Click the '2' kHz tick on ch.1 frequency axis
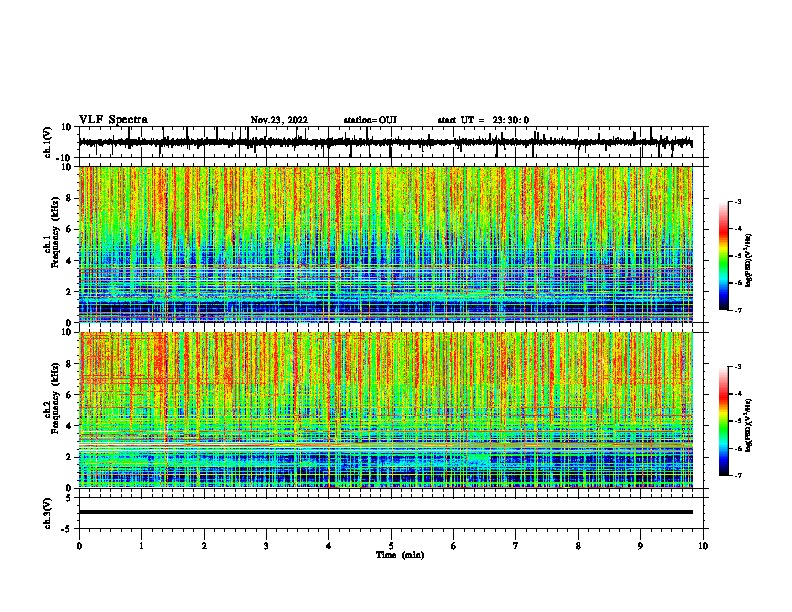Viewport: 792px width, 612px height. 70,291
